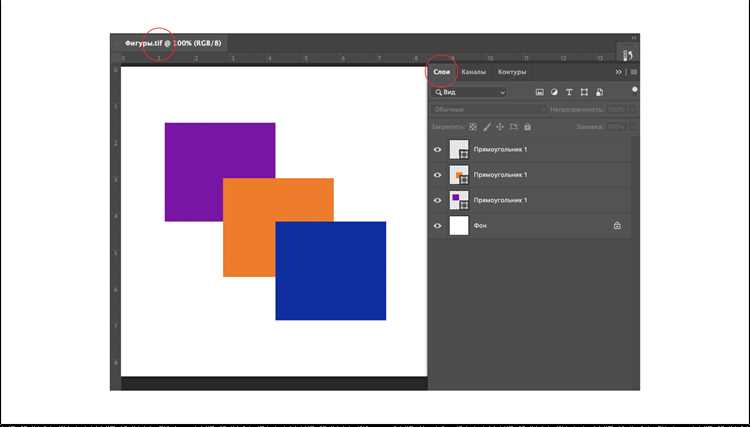Click the topmost layer's blank thumbnail
The width and height of the screenshot is (750, 427).
pos(459,150)
